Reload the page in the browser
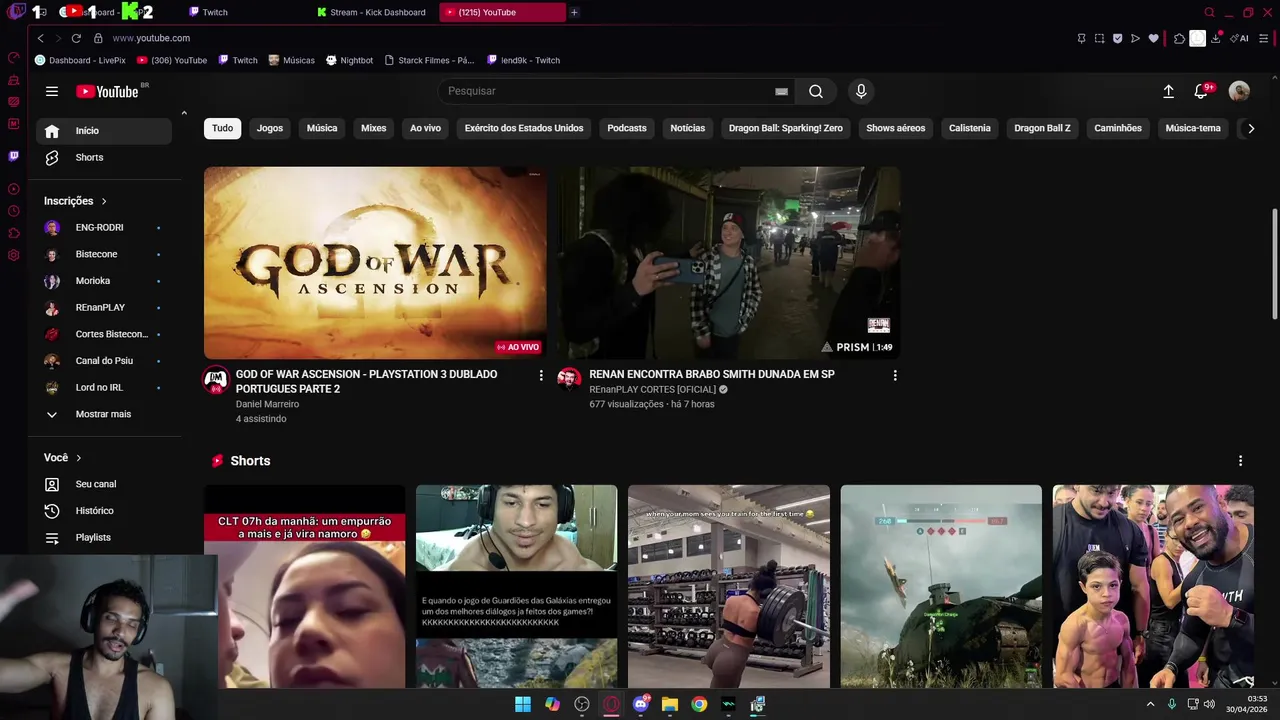 pyautogui.click(x=76, y=38)
